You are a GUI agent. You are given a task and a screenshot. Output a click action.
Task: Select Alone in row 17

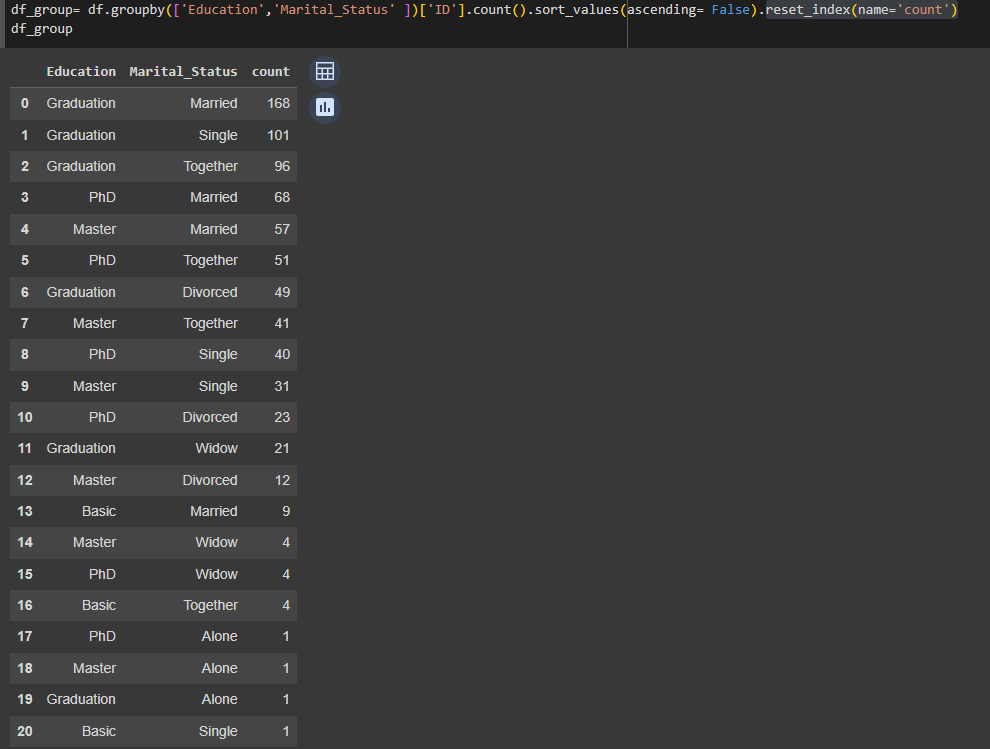219,636
